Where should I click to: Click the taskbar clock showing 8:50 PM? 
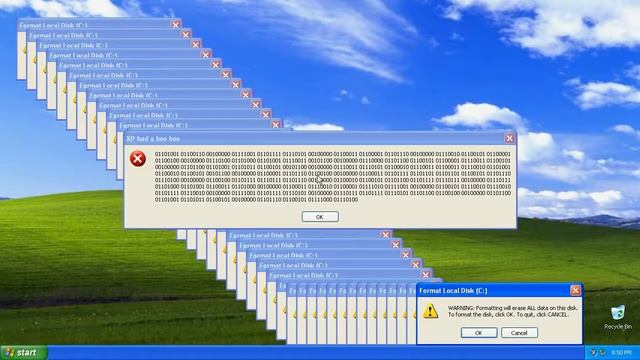tap(621, 352)
